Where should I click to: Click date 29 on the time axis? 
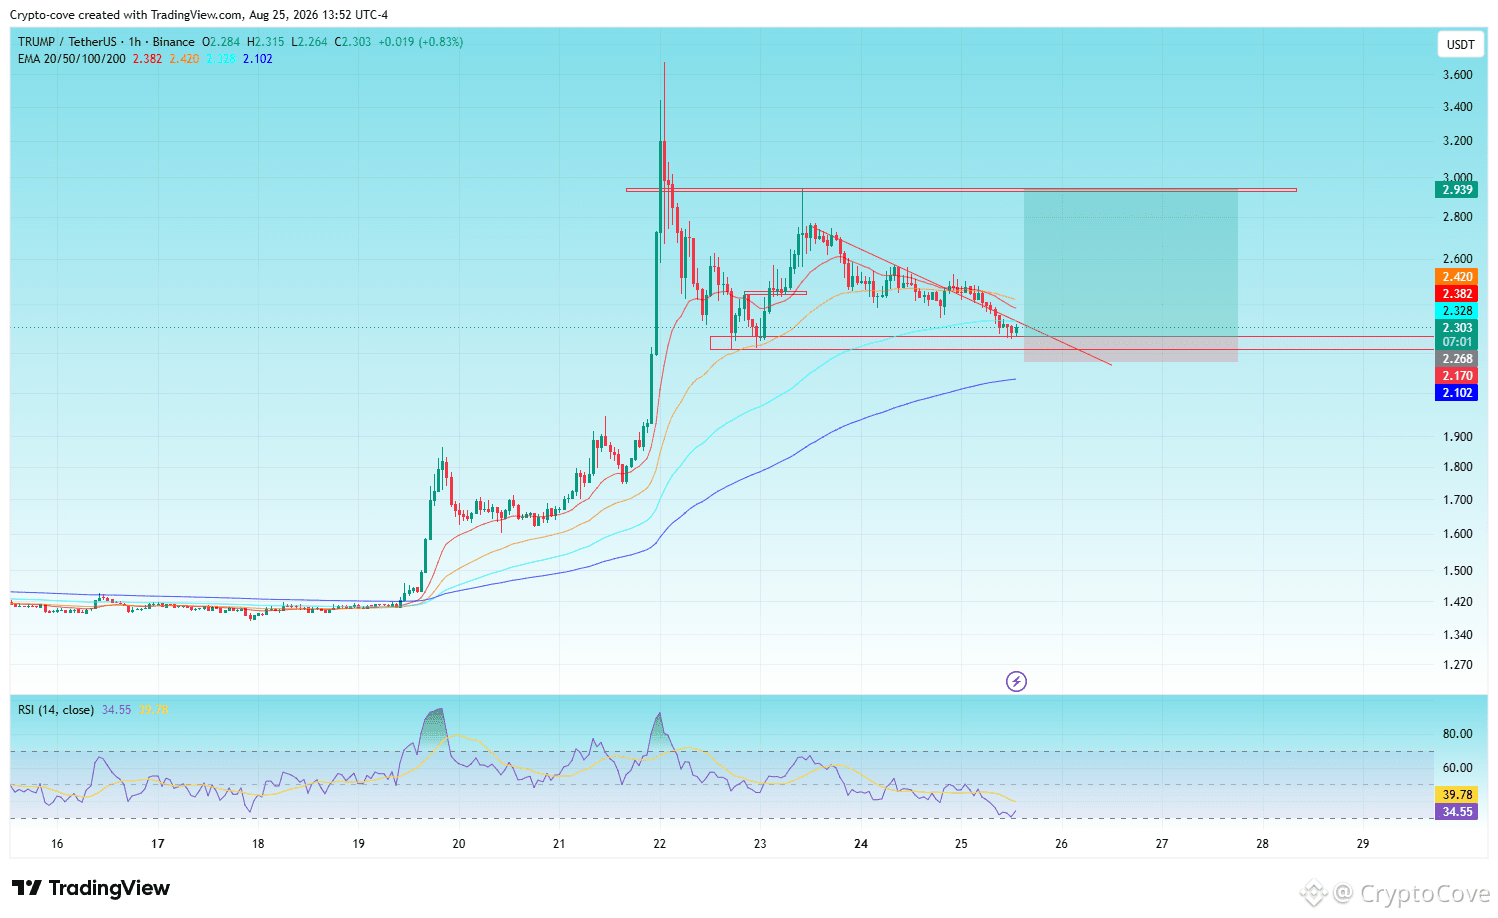tap(1363, 844)
